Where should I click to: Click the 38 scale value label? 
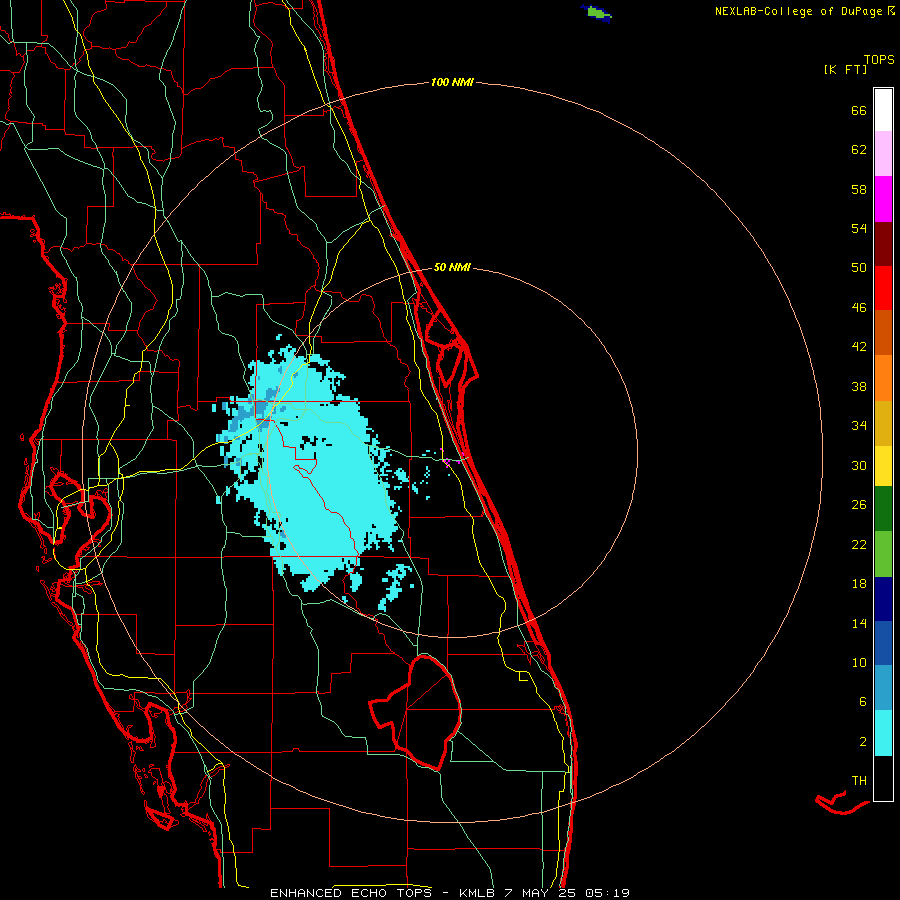point(859,387)
